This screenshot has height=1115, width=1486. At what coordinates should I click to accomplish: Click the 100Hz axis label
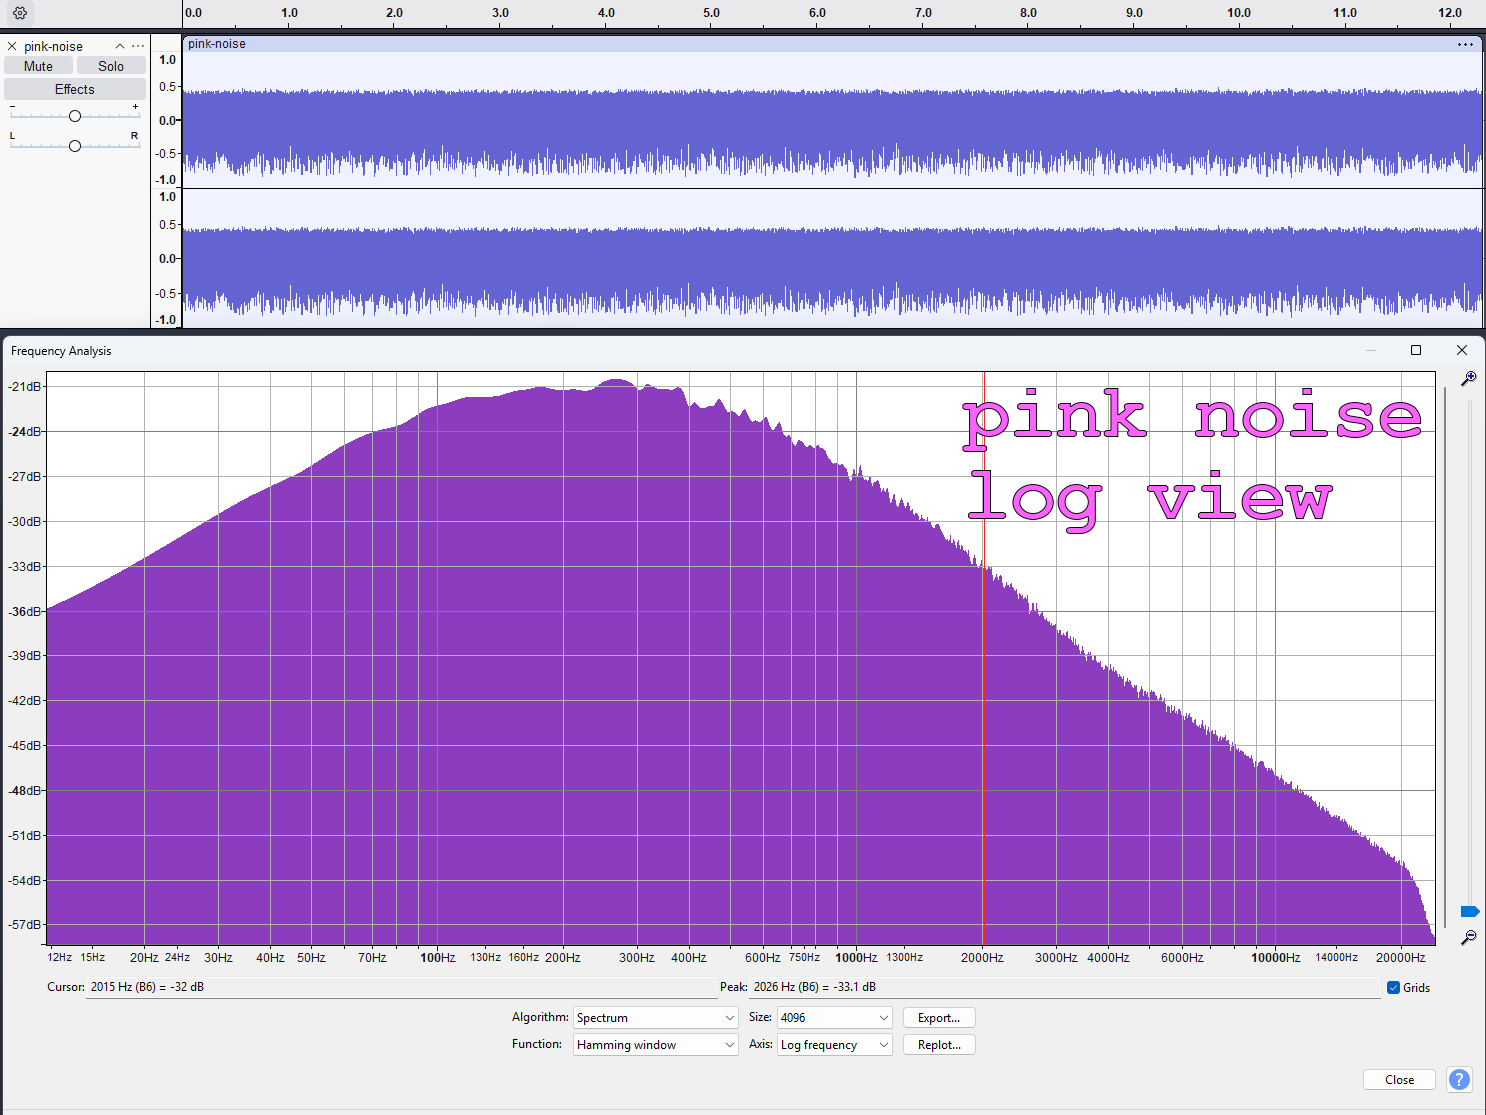437,957
